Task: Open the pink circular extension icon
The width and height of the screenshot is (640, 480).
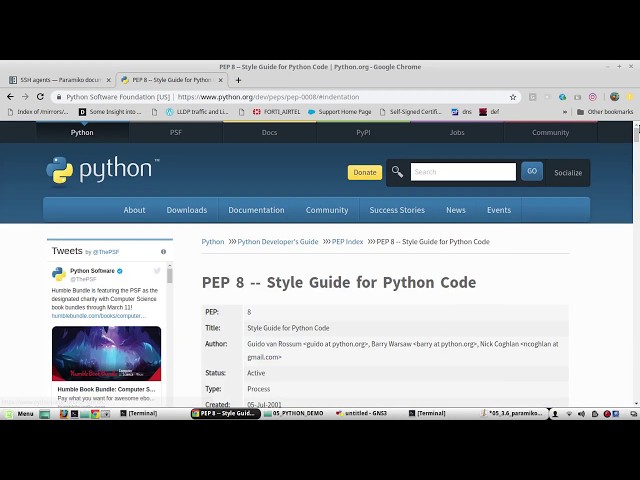Action: [593, 97]
